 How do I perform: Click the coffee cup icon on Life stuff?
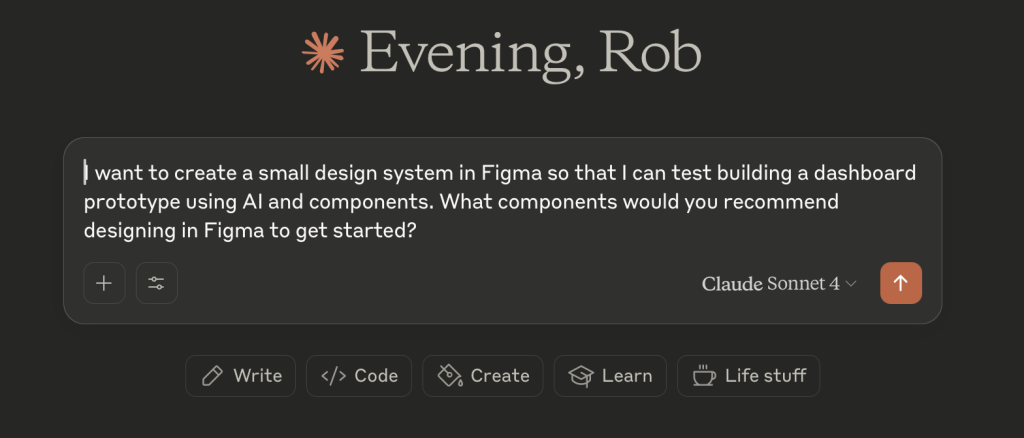click(704, 376)
